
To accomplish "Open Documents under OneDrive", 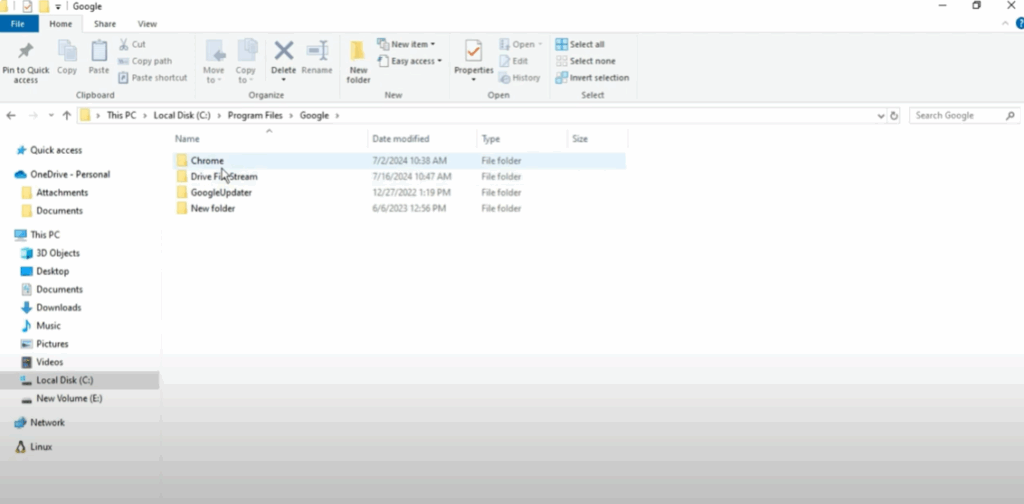I will [x=52, y=211].
